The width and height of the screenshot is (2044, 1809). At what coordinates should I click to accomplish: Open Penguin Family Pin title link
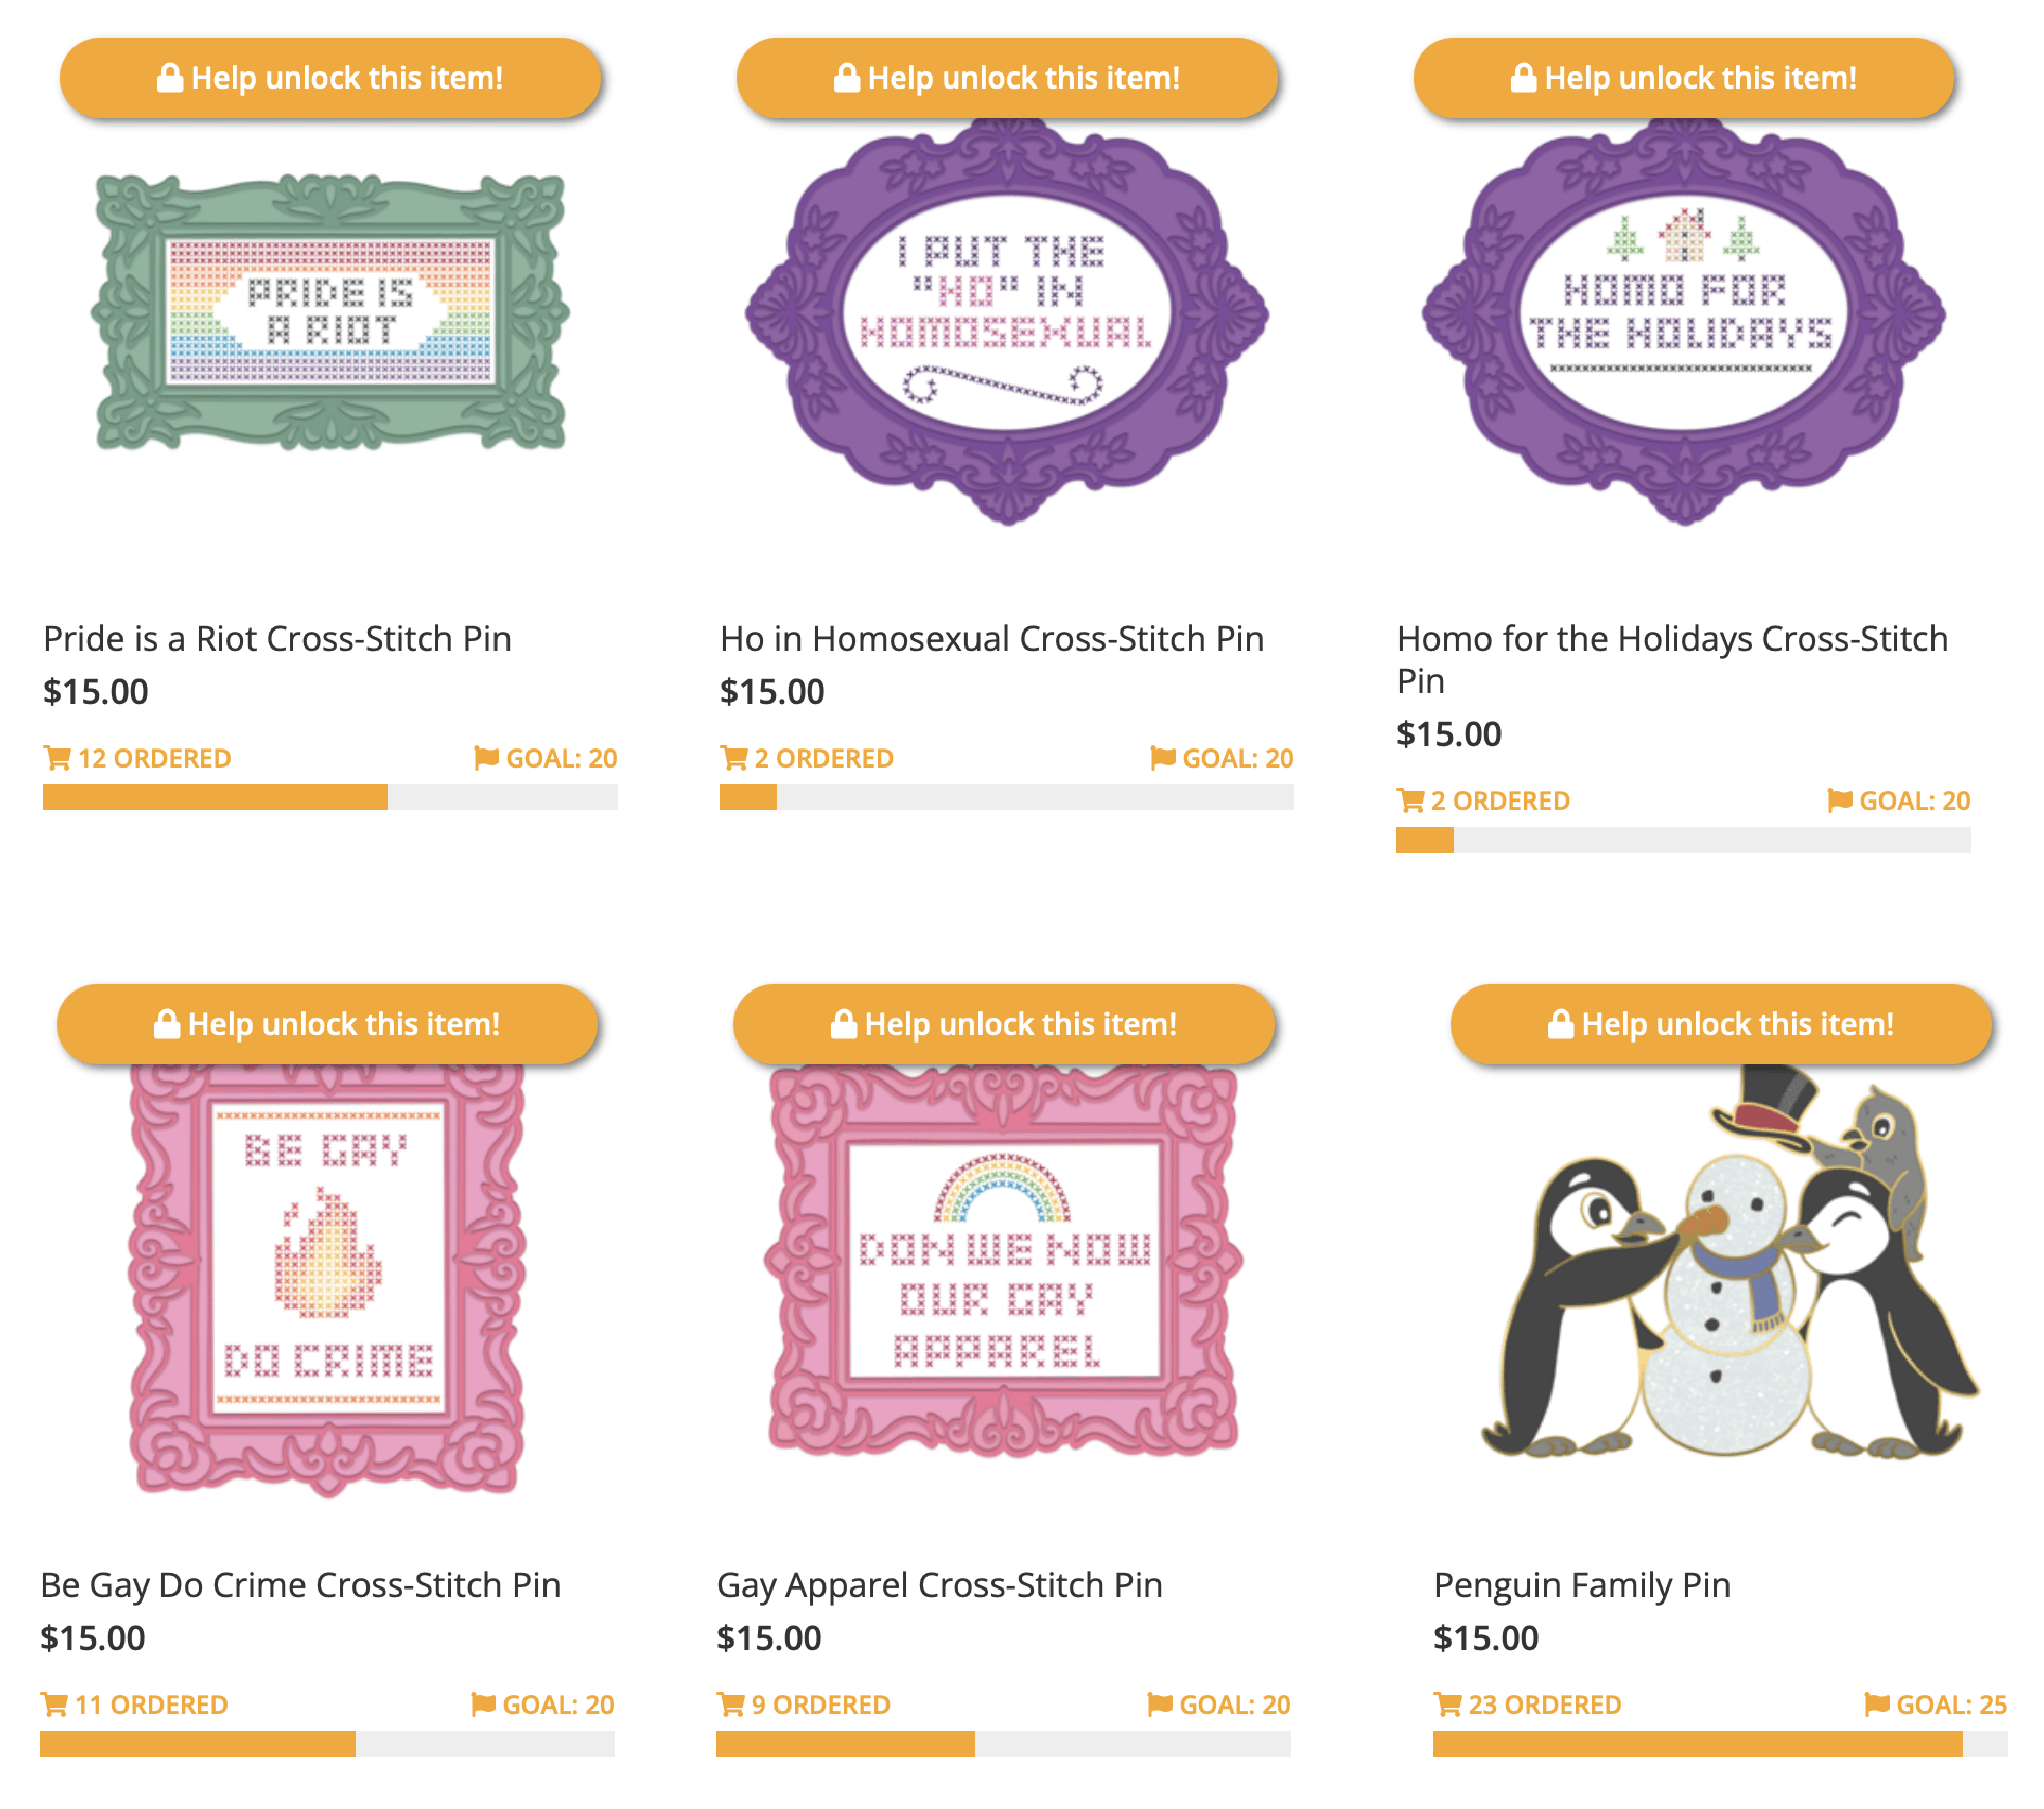pos(1582,1585)
